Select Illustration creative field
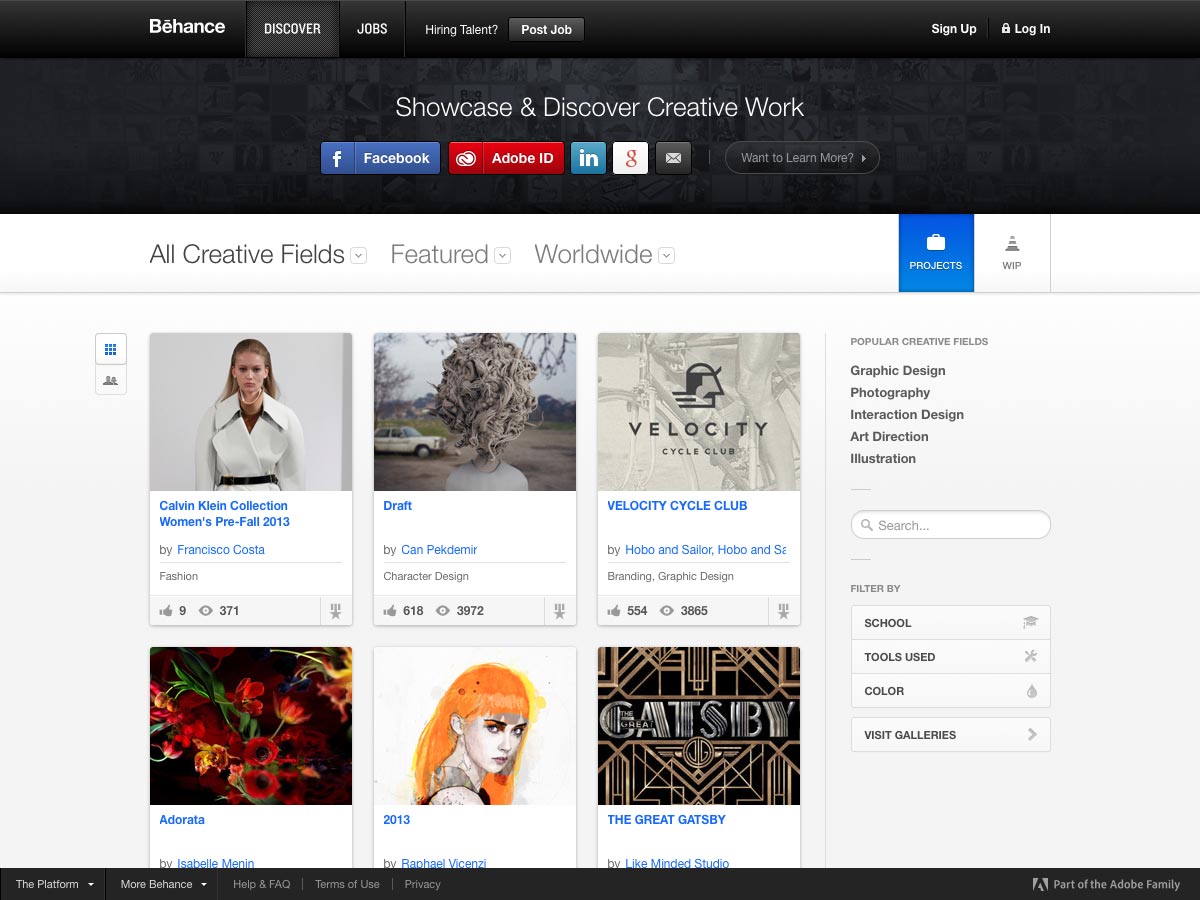Viewport: 1200px width, 900px height. click(883, 459)
